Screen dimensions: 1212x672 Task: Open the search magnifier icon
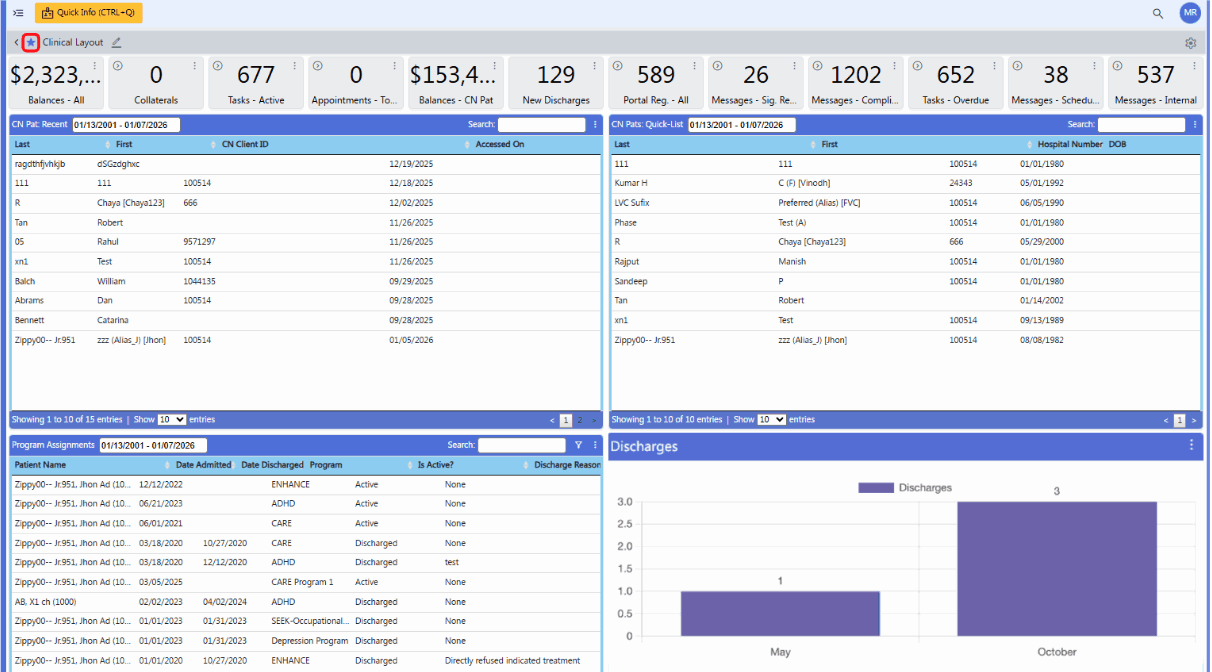pos(1158,13)
